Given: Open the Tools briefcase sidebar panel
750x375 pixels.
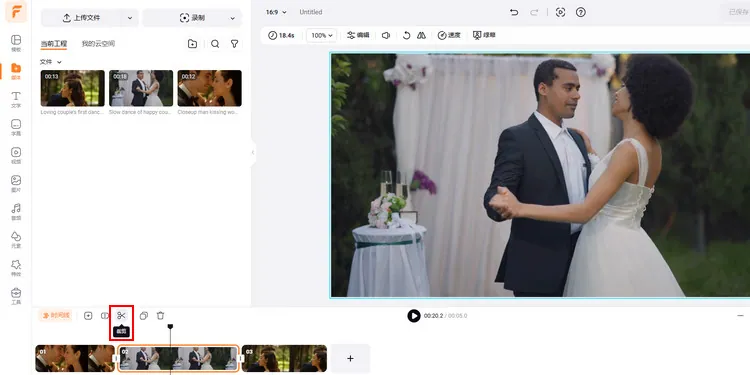Looking at the screenshot, I should click(16, 296).
